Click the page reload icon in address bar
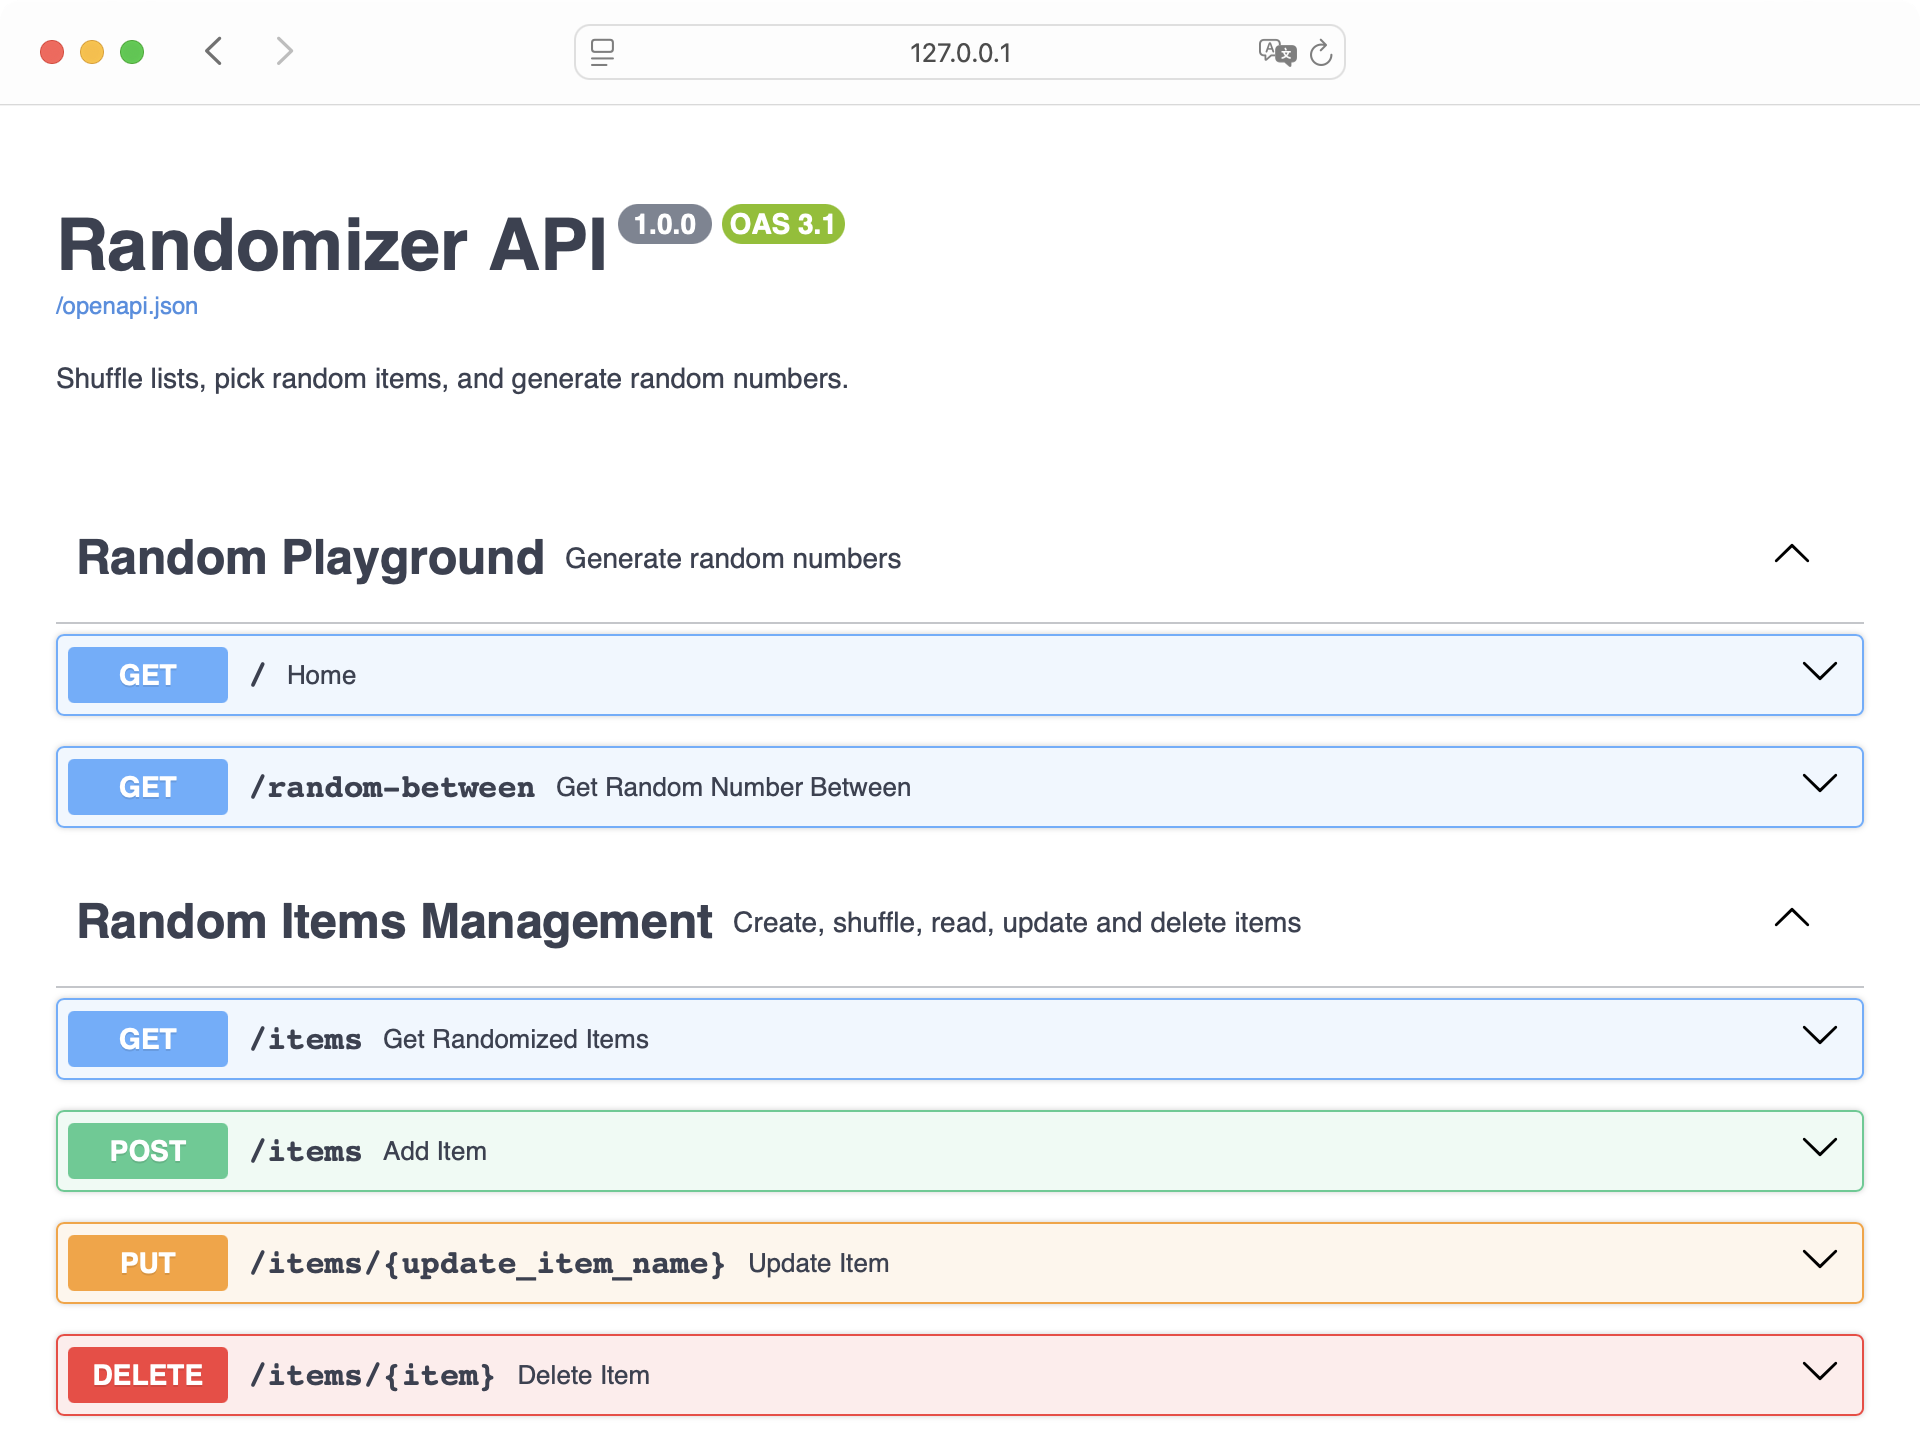1920x1438 pixels. [x=1321, y=53]
